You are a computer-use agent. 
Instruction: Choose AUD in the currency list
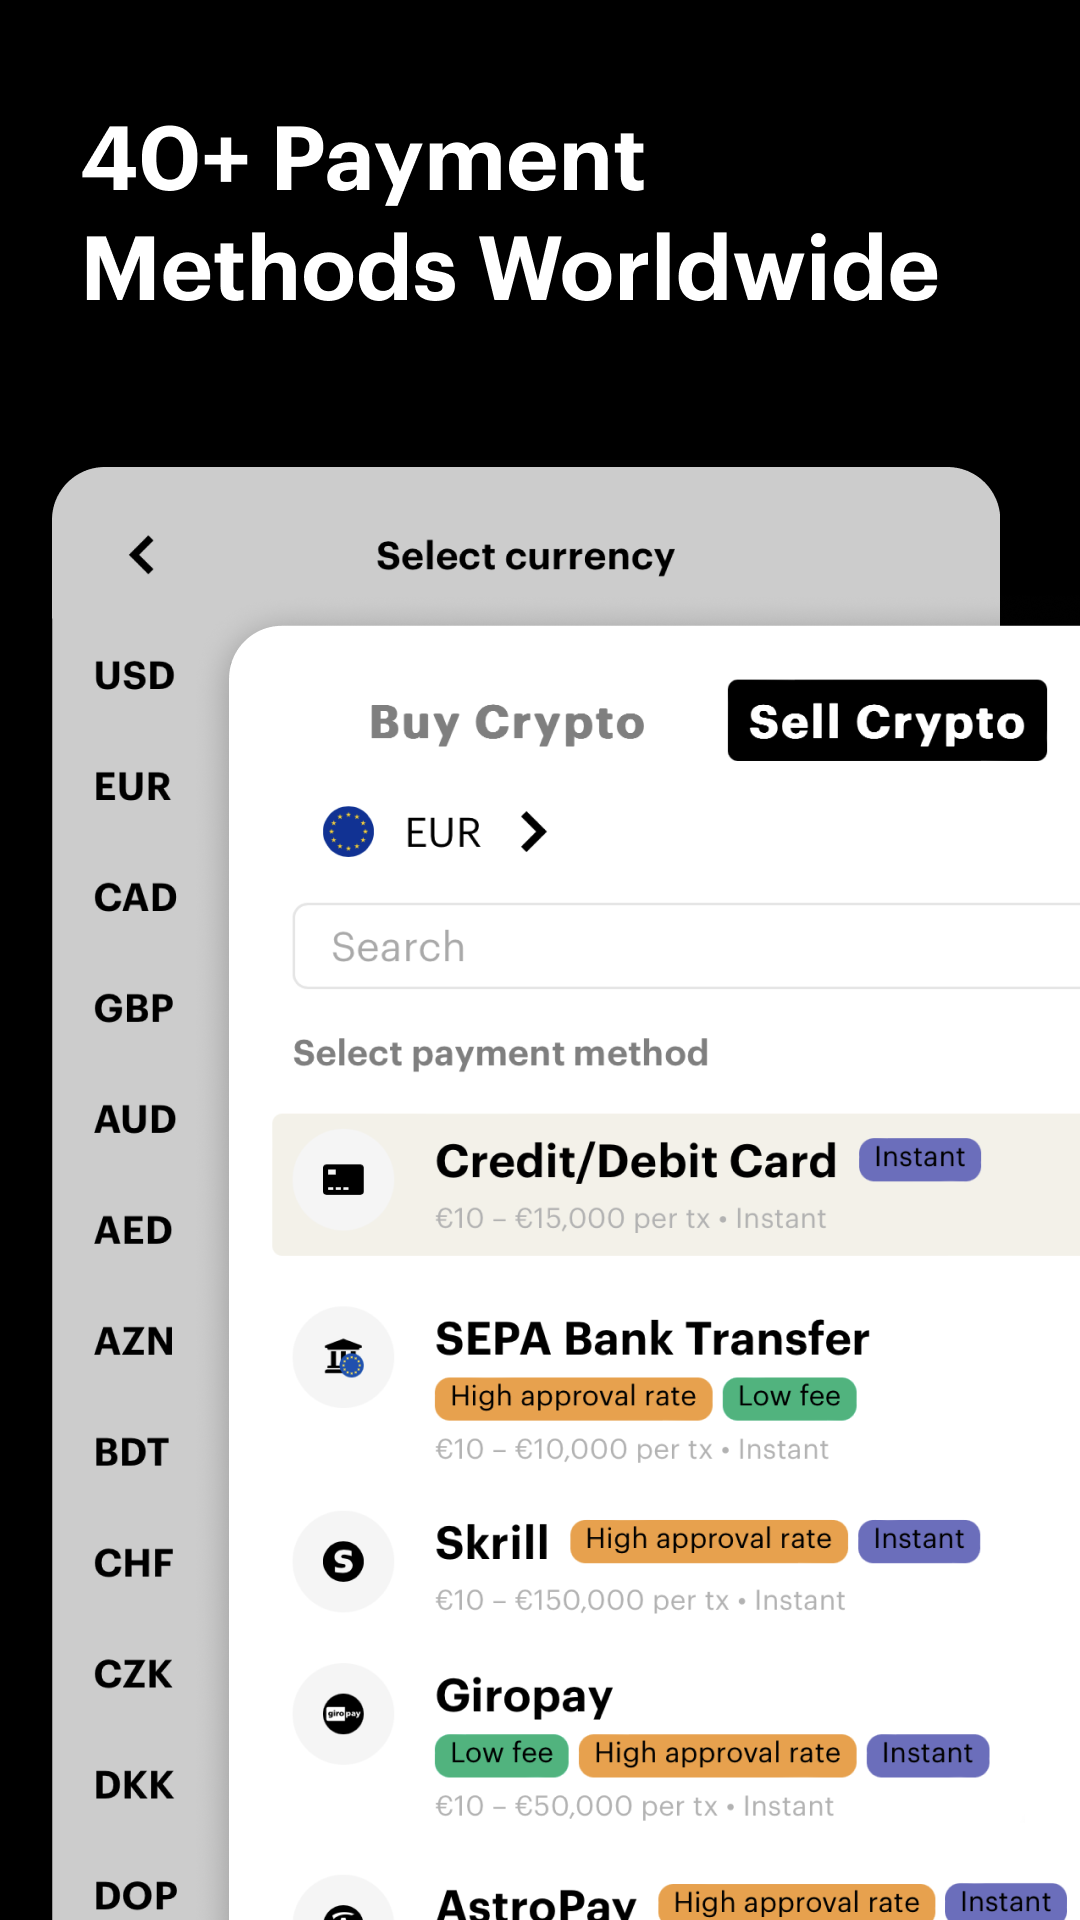[x=135, y=1120]
